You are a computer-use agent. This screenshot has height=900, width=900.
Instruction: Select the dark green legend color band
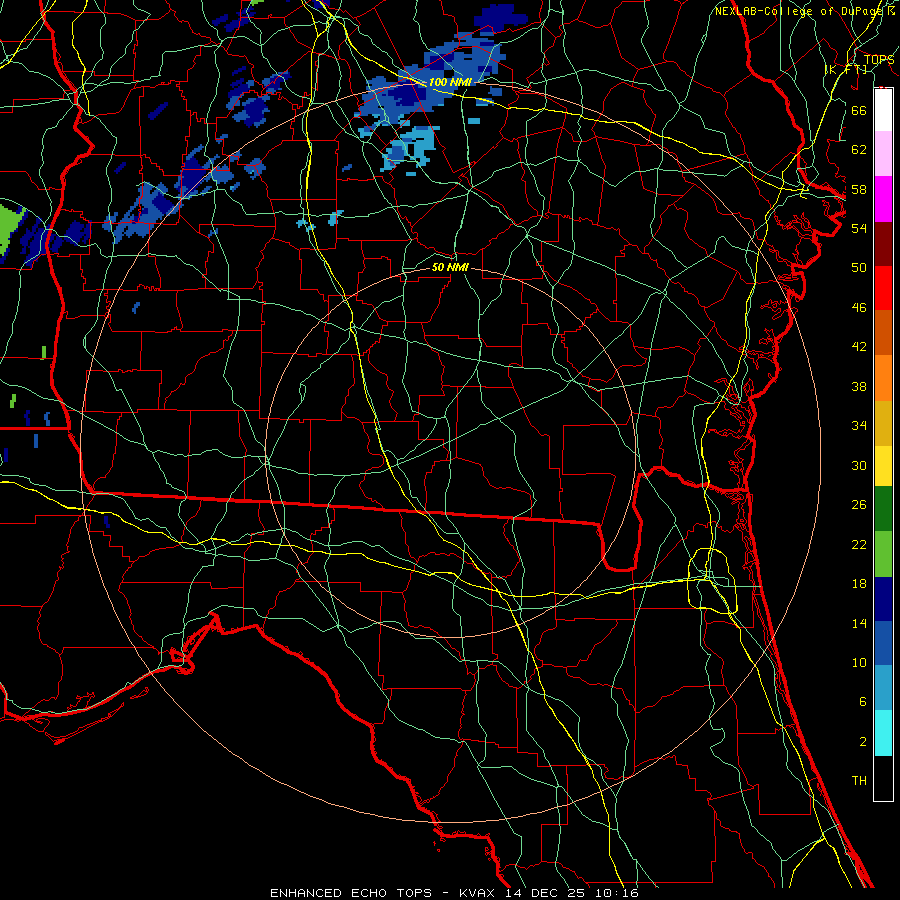click(x=883, y=508)
